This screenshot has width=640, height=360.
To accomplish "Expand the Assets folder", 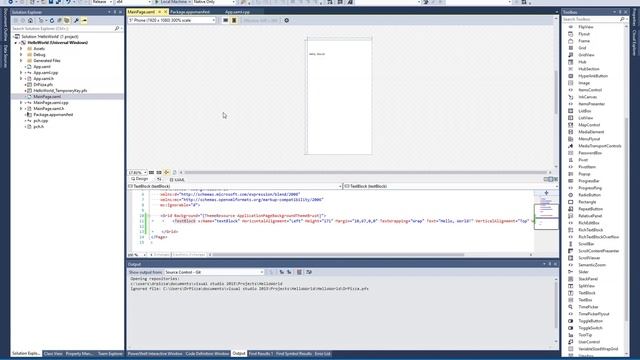I will point(21,49).
